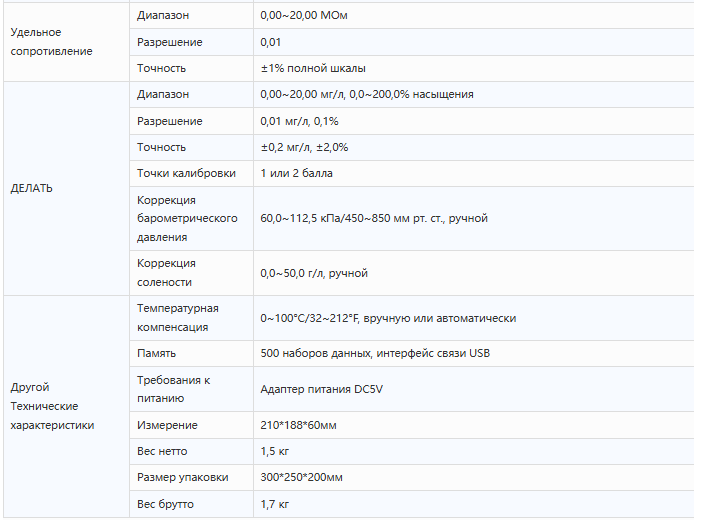The height and width of the screenshot is (520, 703).
Task: Click the 'Коррекция солености' label
Action: (166, 273)
